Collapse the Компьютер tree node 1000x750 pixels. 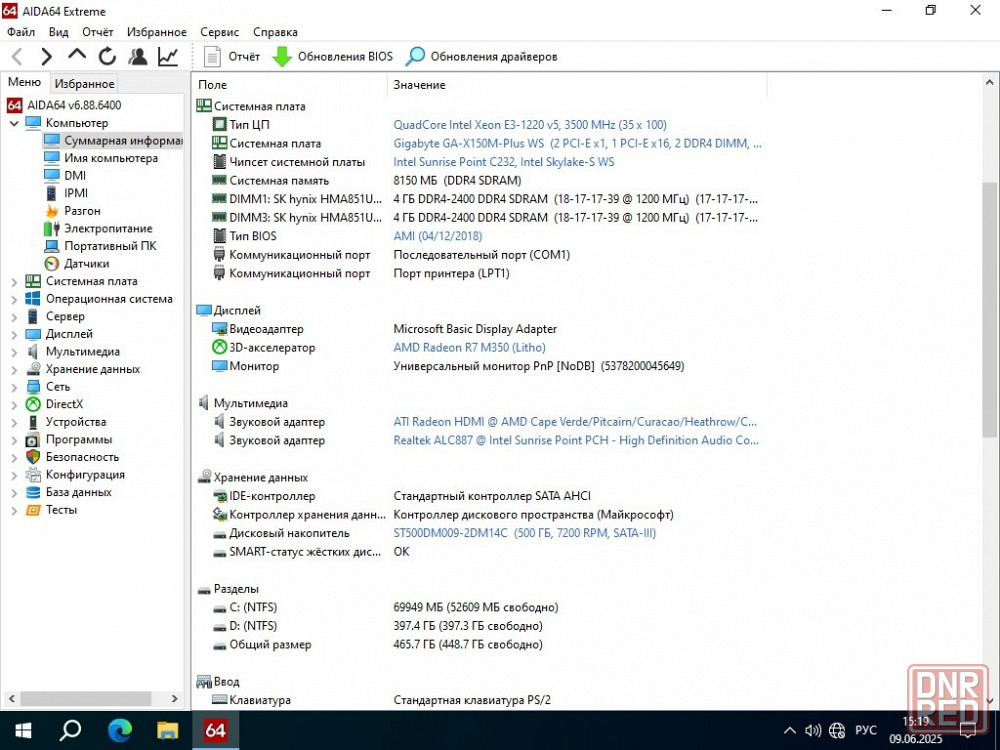tap(14, 123)
